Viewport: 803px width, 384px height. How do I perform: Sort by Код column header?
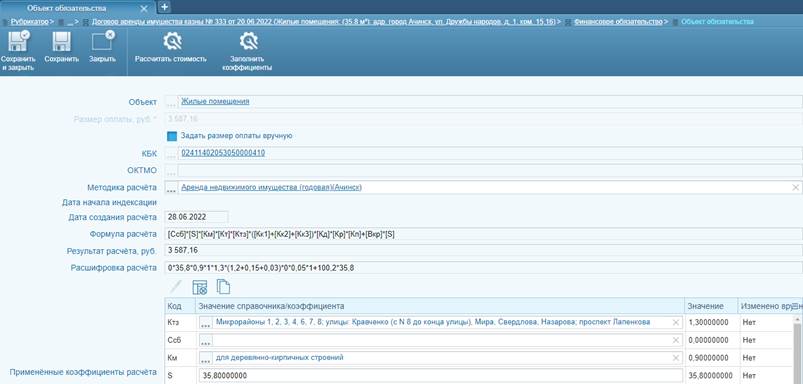click(x=180, y=306)
